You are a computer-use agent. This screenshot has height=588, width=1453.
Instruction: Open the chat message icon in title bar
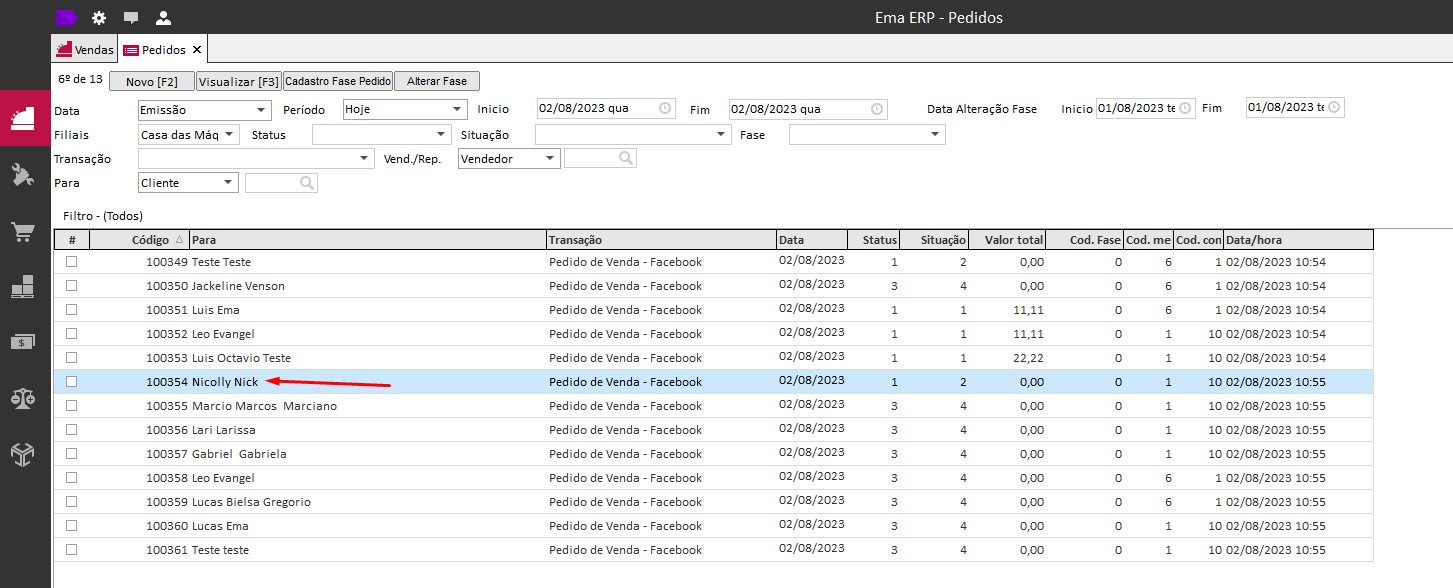tap(131, 18)
